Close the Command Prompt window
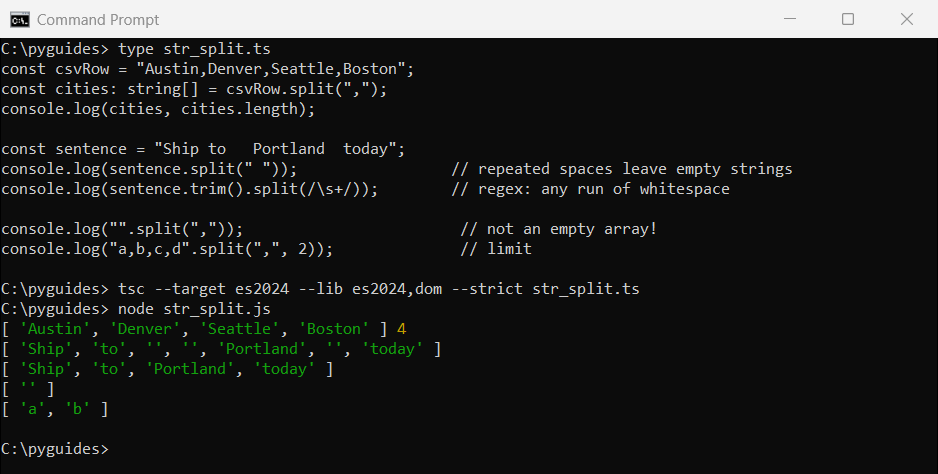The image size is (938, 474). (x=907, y=19)
